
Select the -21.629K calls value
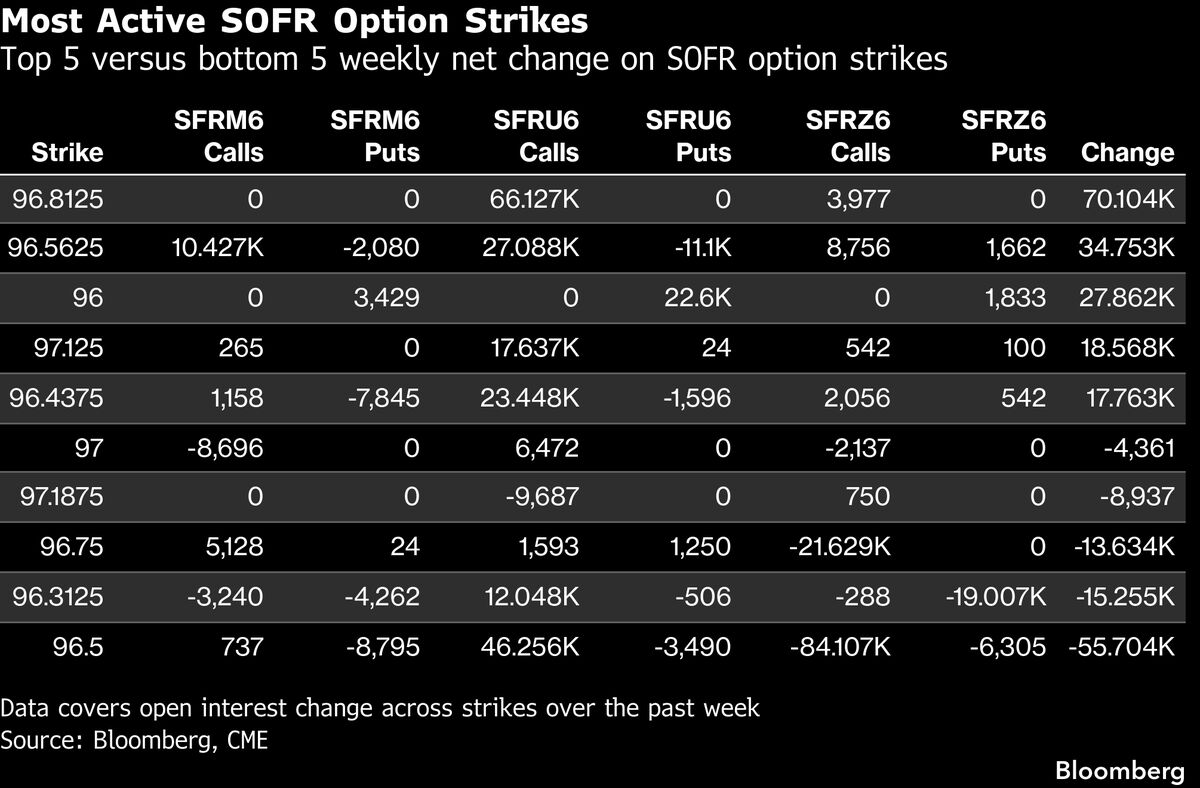[838, 547]
